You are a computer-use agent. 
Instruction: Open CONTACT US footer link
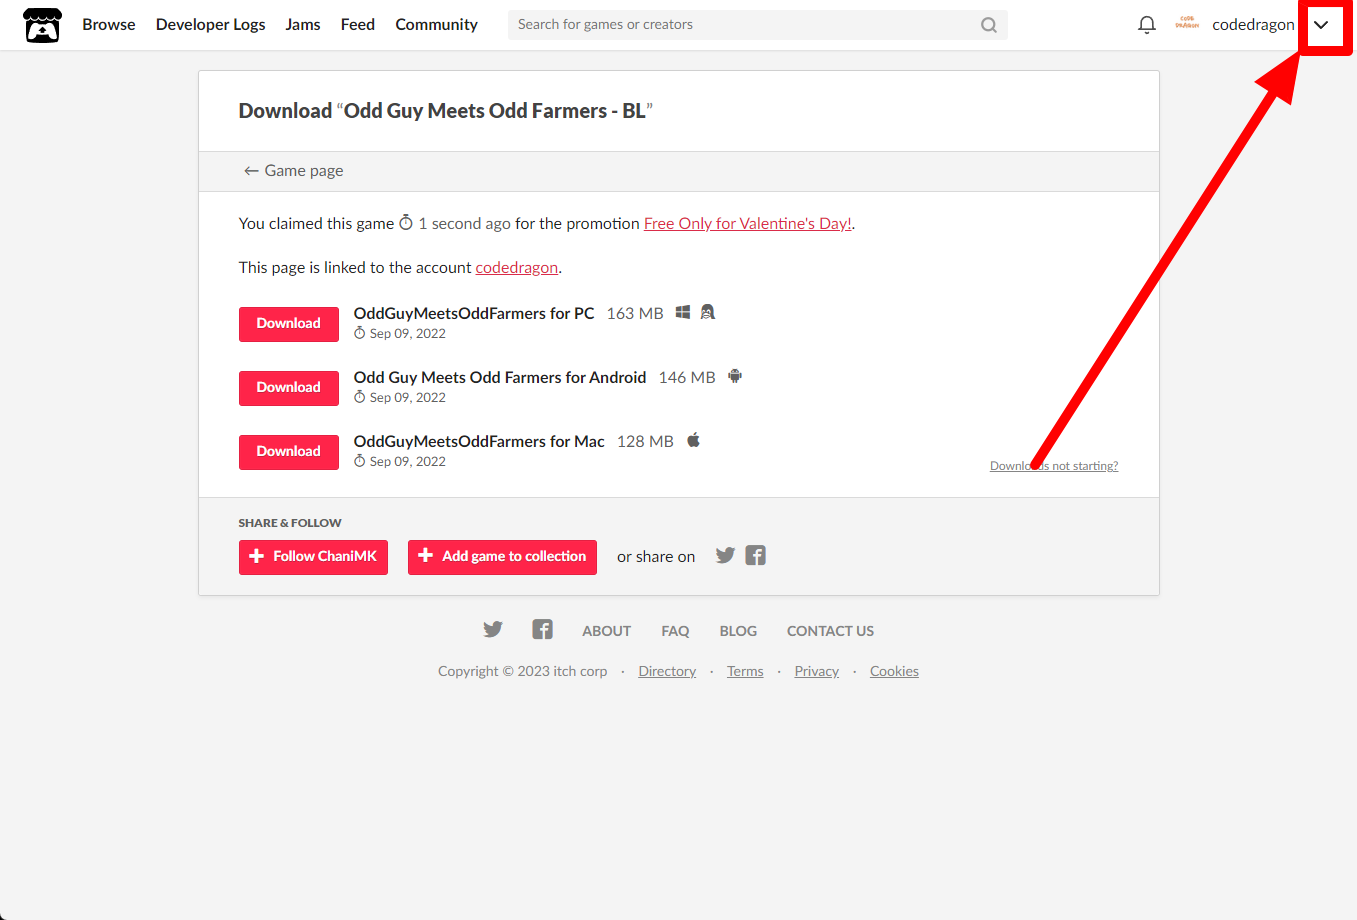pyautogui.click(x=830, y=631)
